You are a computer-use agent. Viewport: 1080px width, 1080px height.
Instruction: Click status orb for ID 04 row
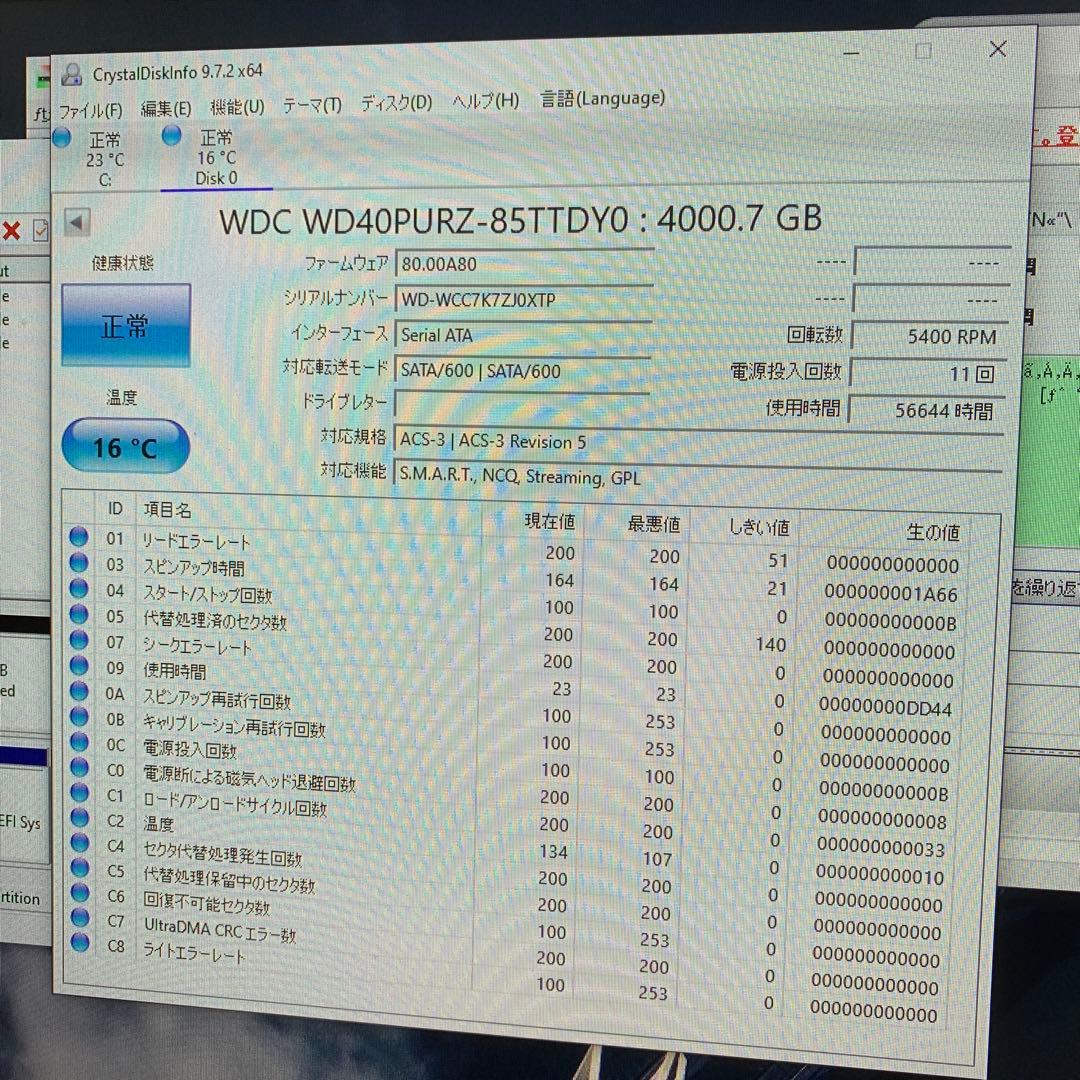pyautogui.click(x=79, y=589)
